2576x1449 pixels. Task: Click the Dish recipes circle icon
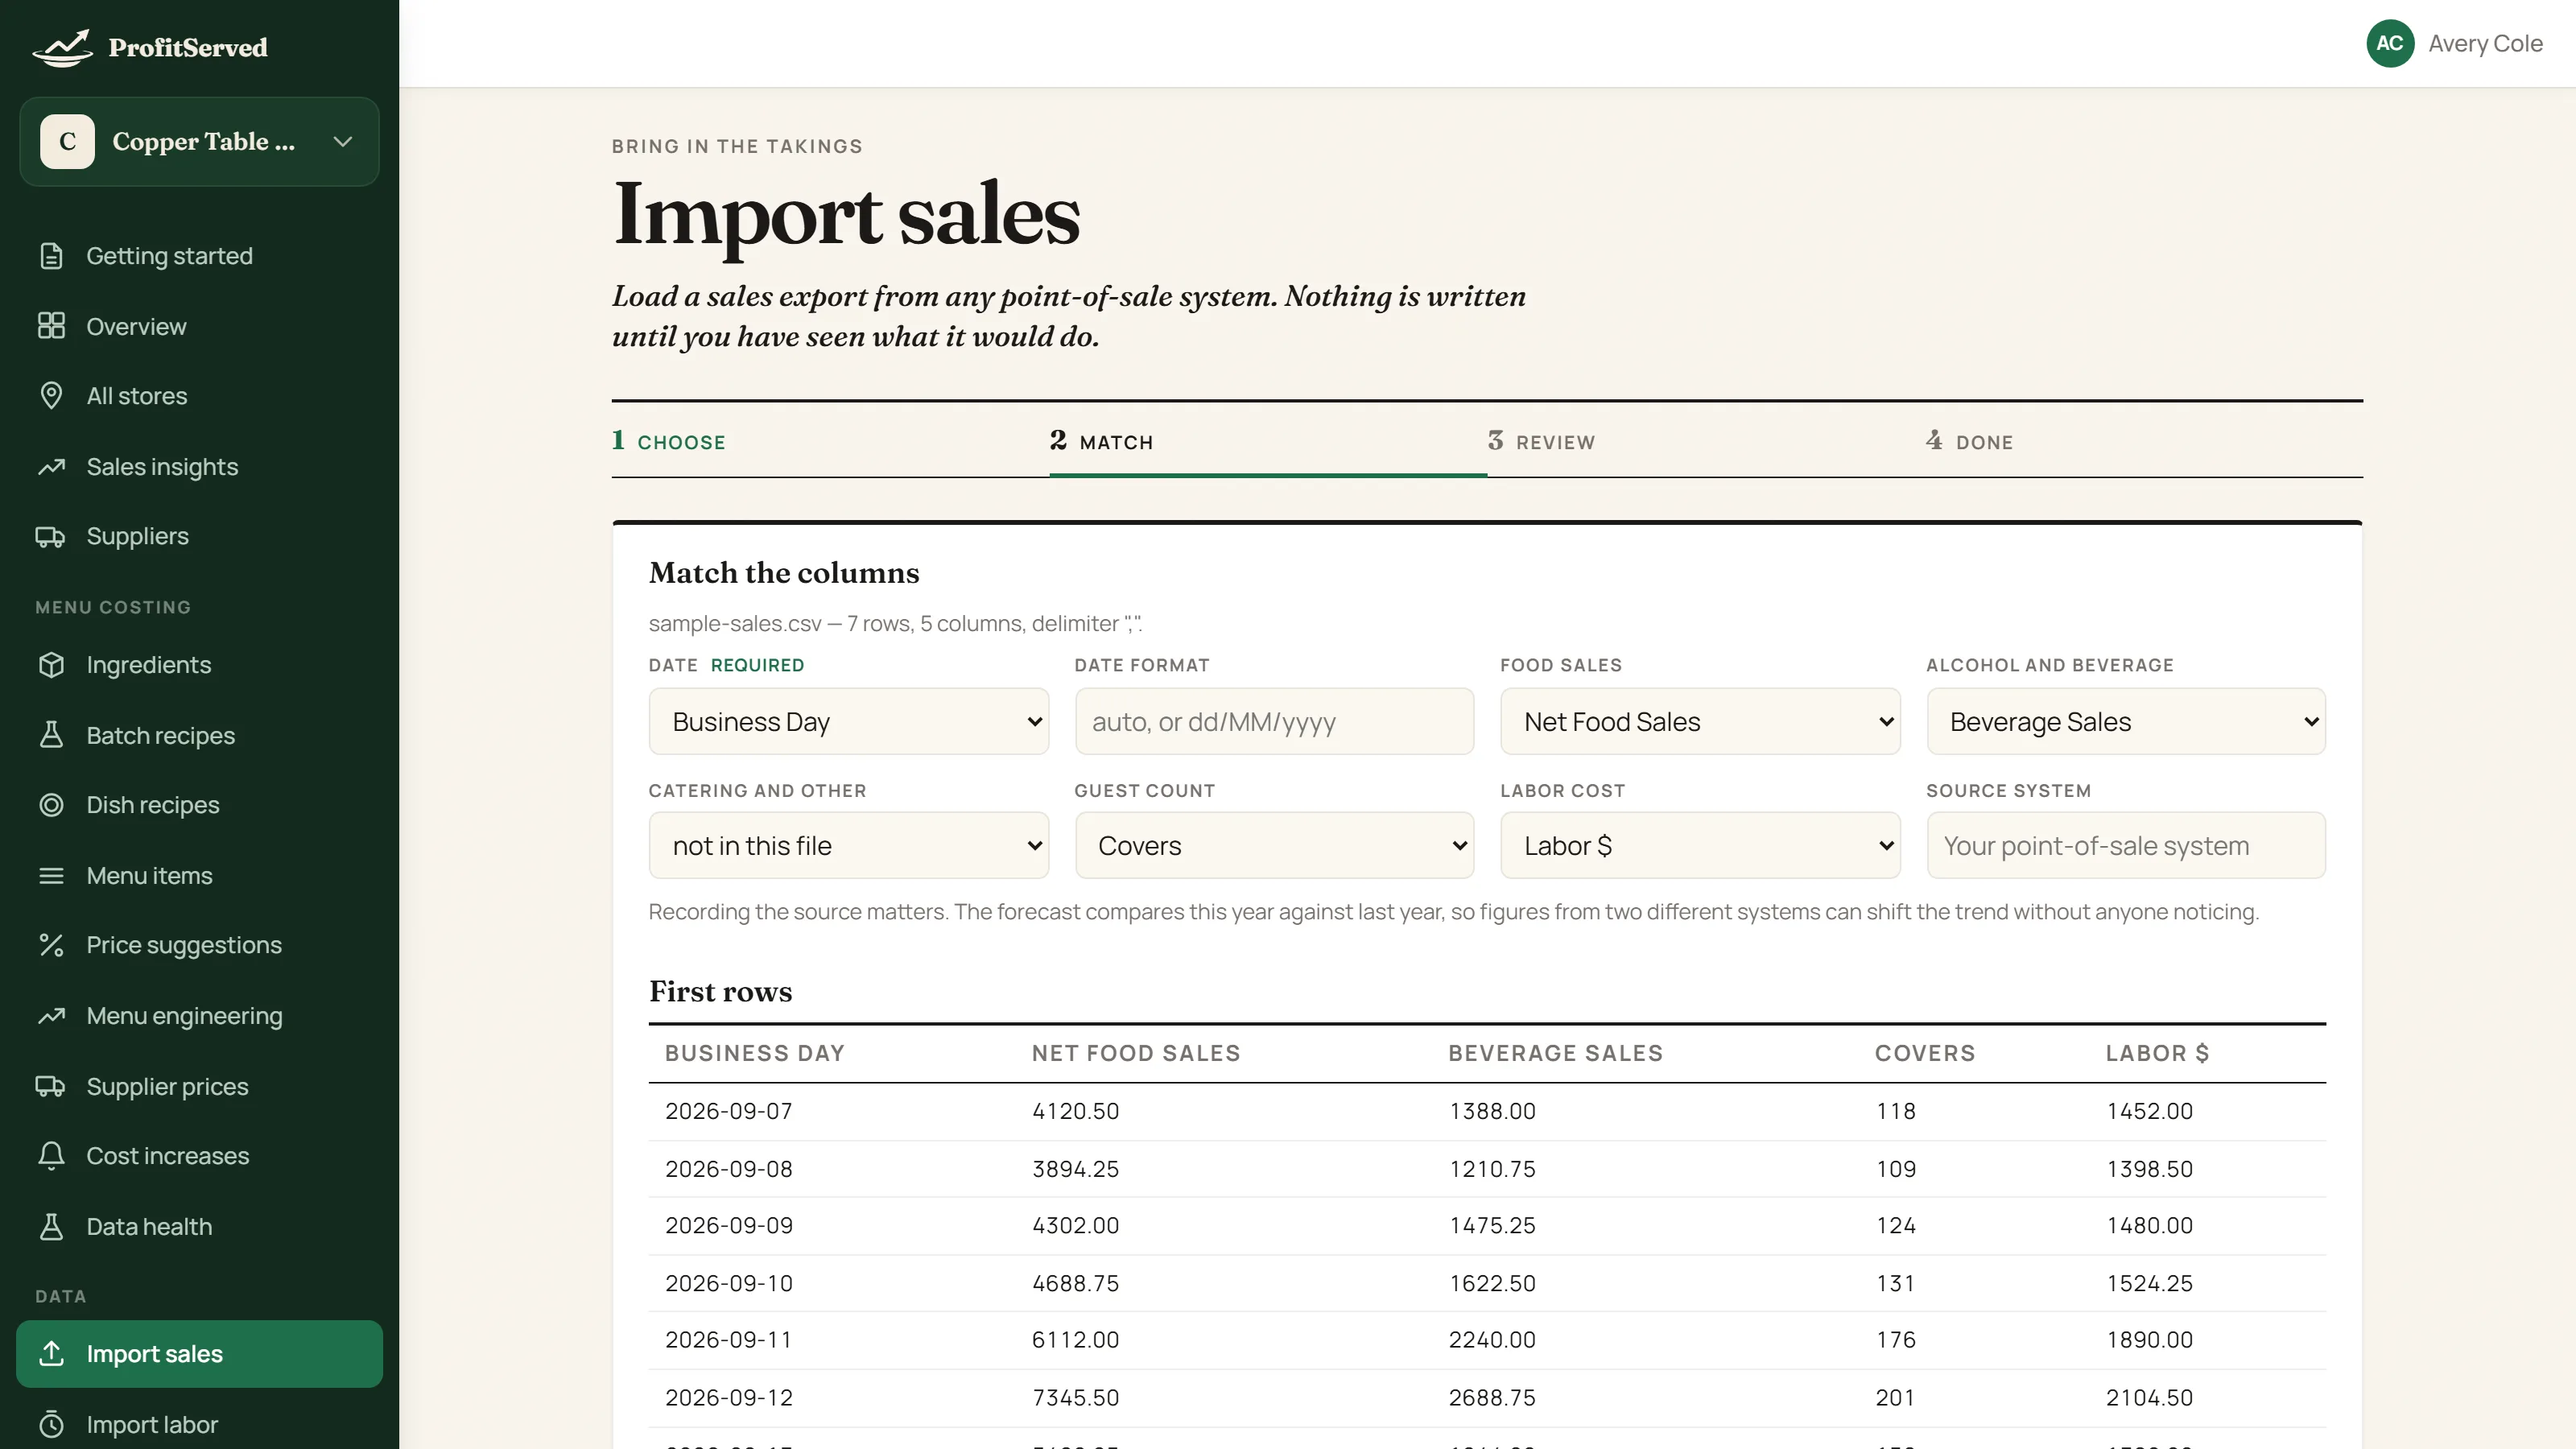pos(51,805)
